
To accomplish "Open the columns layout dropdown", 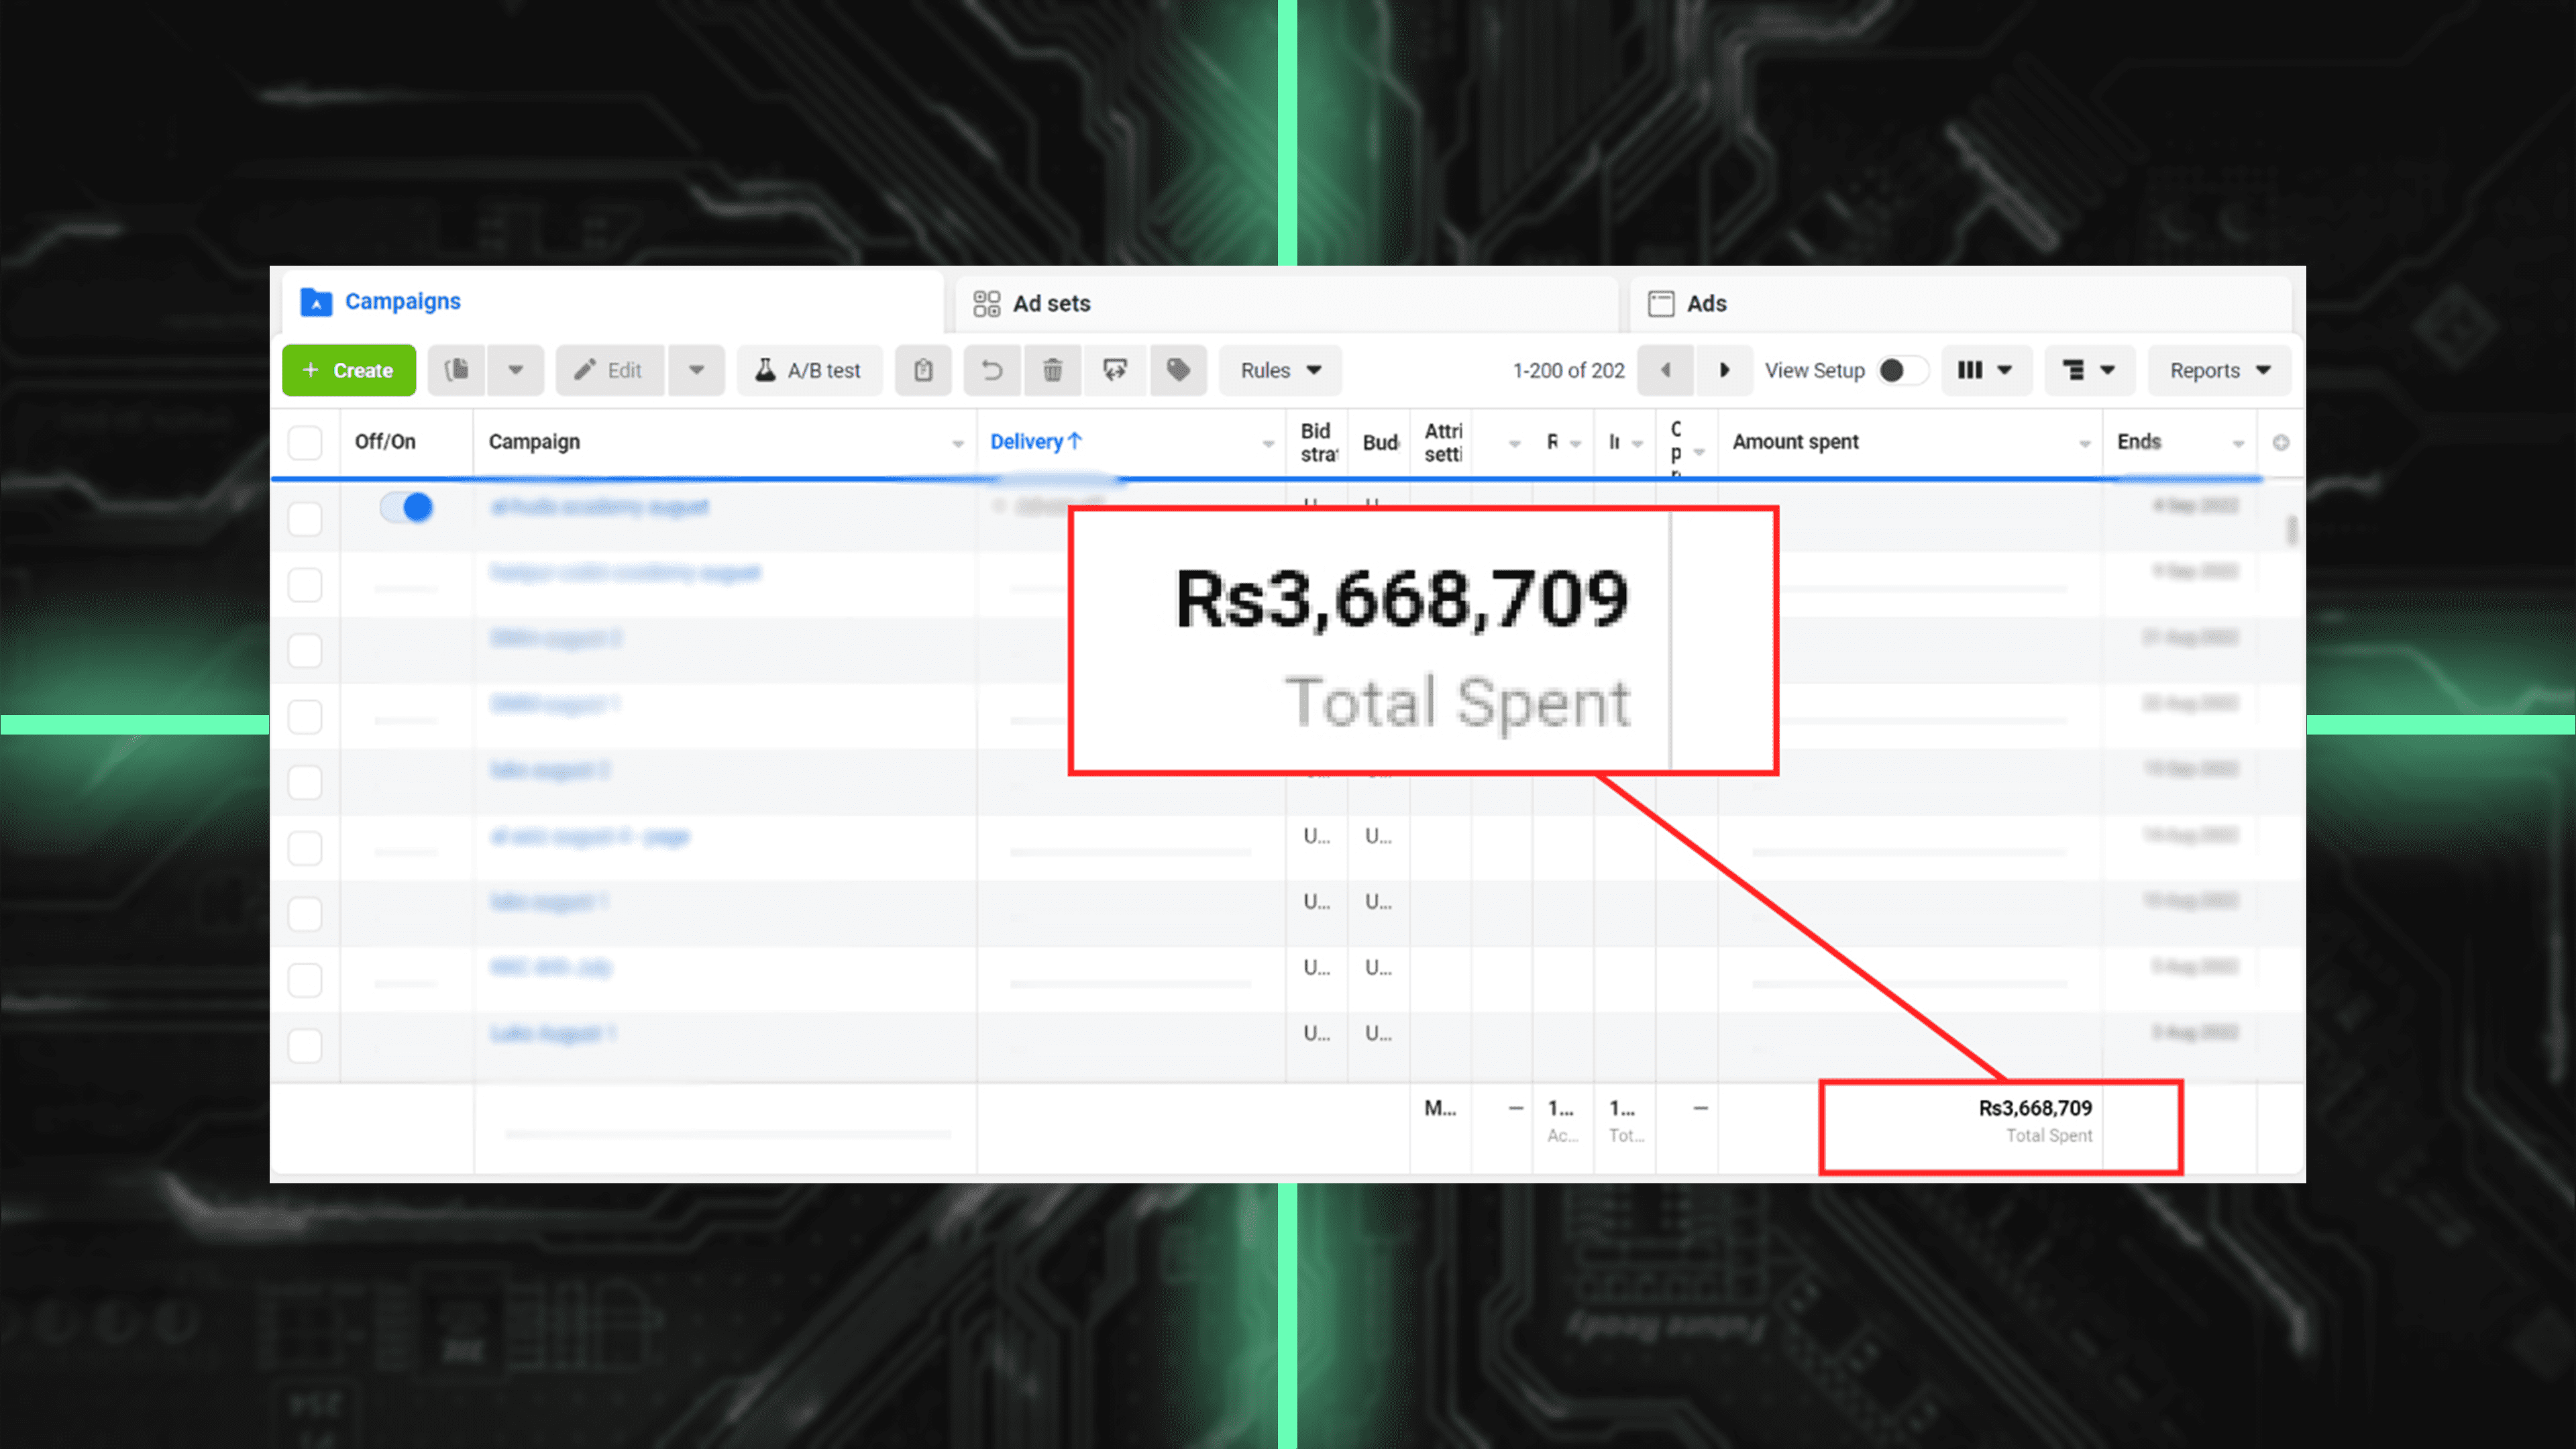I will (1986, 370).
